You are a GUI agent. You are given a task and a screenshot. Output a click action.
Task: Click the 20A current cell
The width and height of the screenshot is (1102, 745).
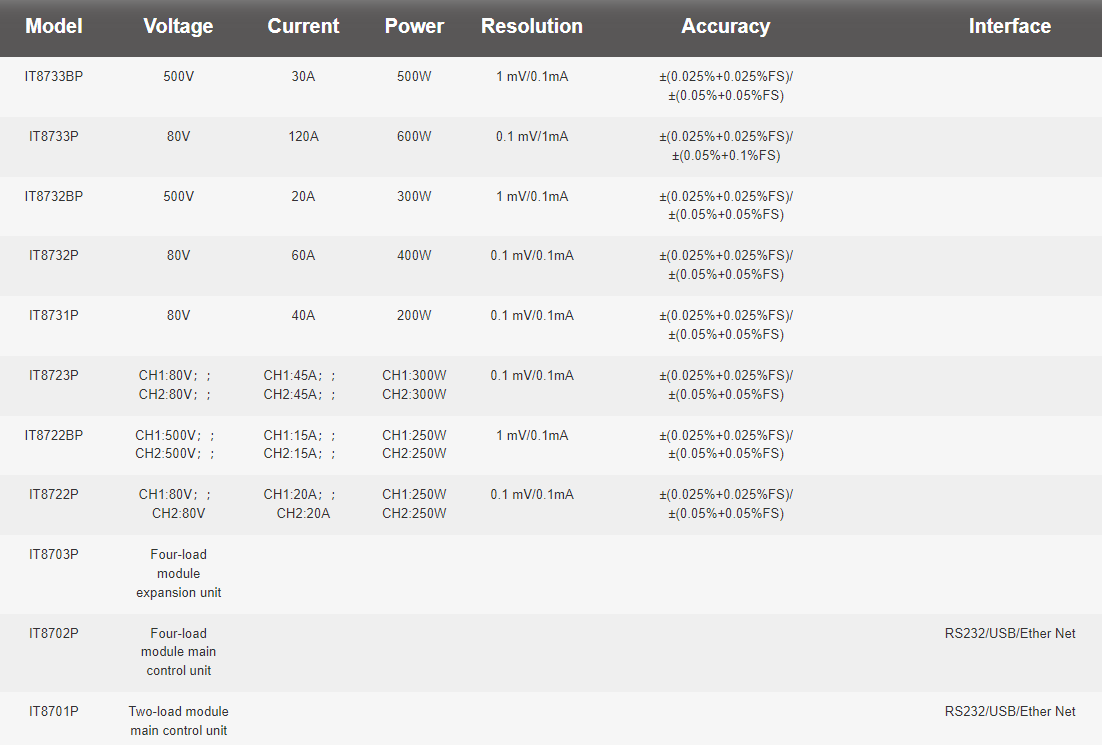point(304,196)
